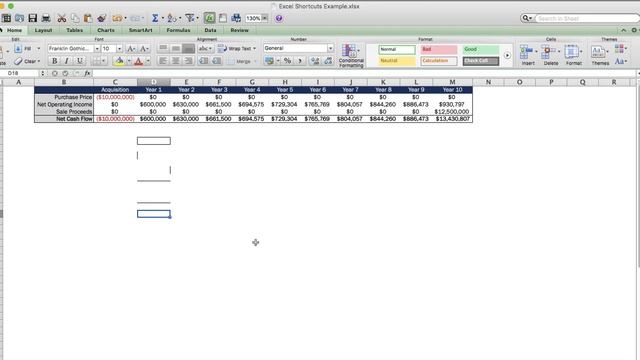Screen dimensions: 640x360
Task: Toggle Bold formatting
Action: (54, 61)
